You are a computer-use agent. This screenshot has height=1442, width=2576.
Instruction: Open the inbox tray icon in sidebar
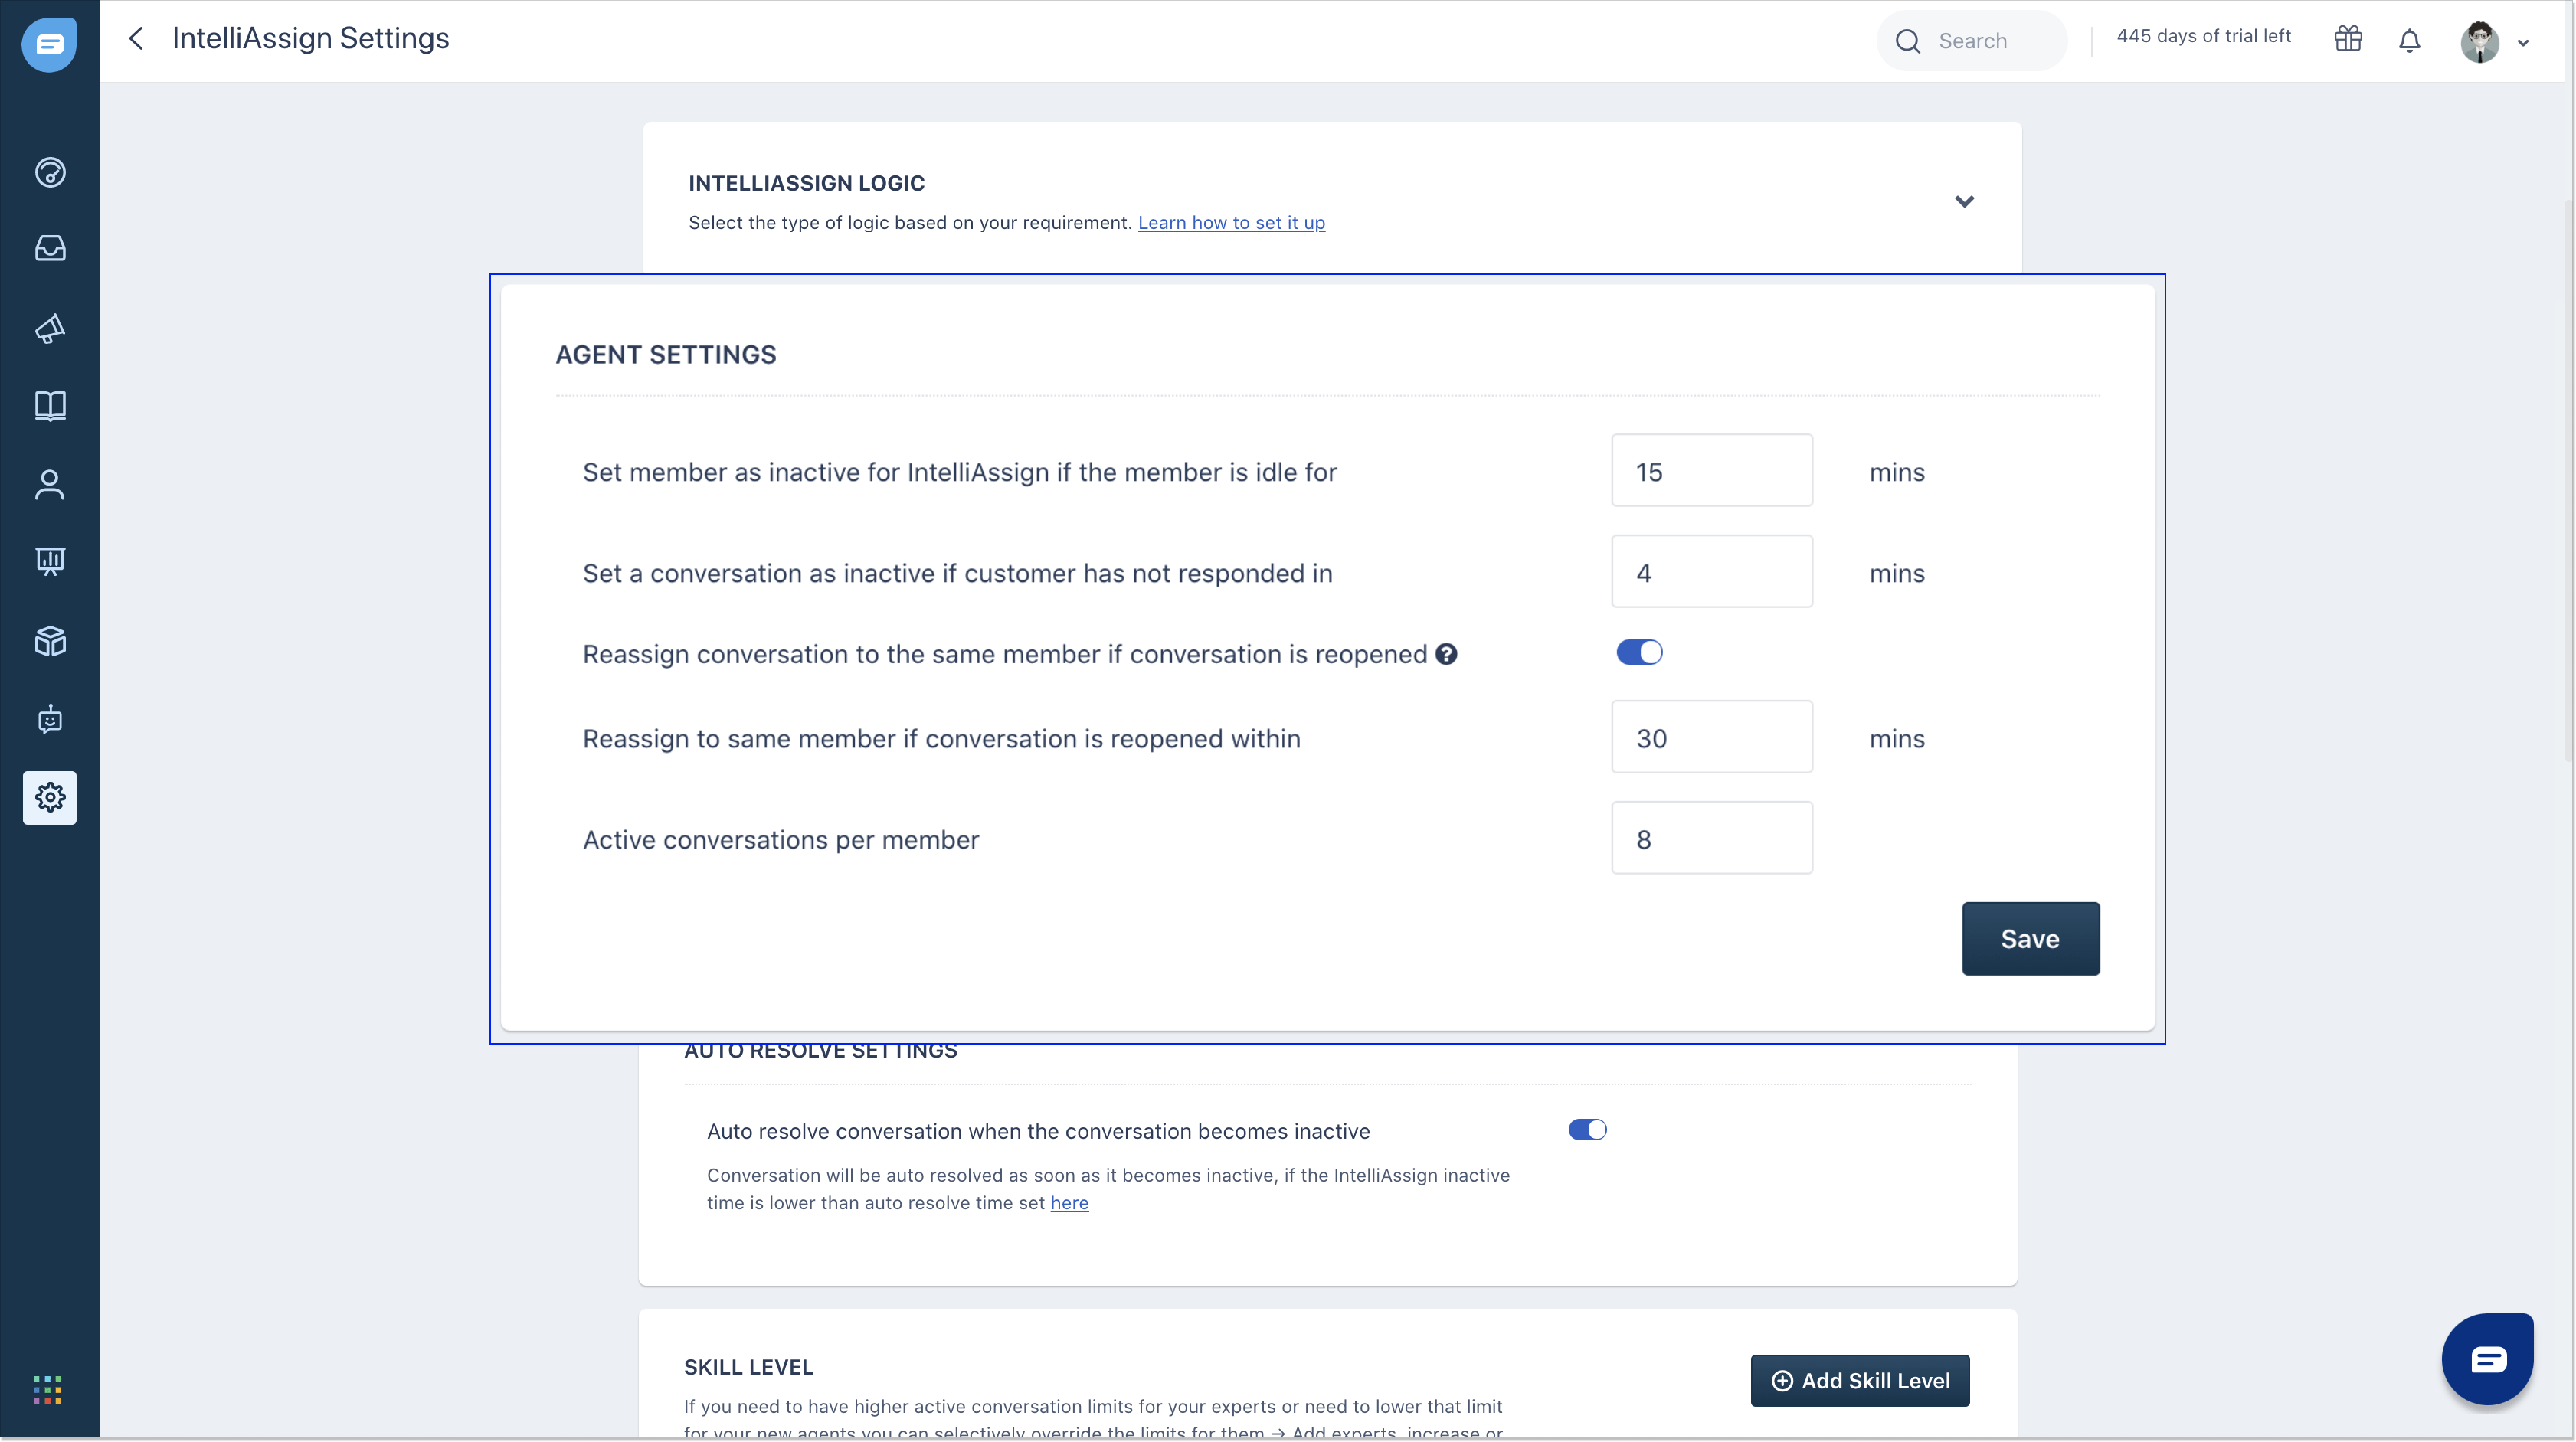tap(50, 248)
